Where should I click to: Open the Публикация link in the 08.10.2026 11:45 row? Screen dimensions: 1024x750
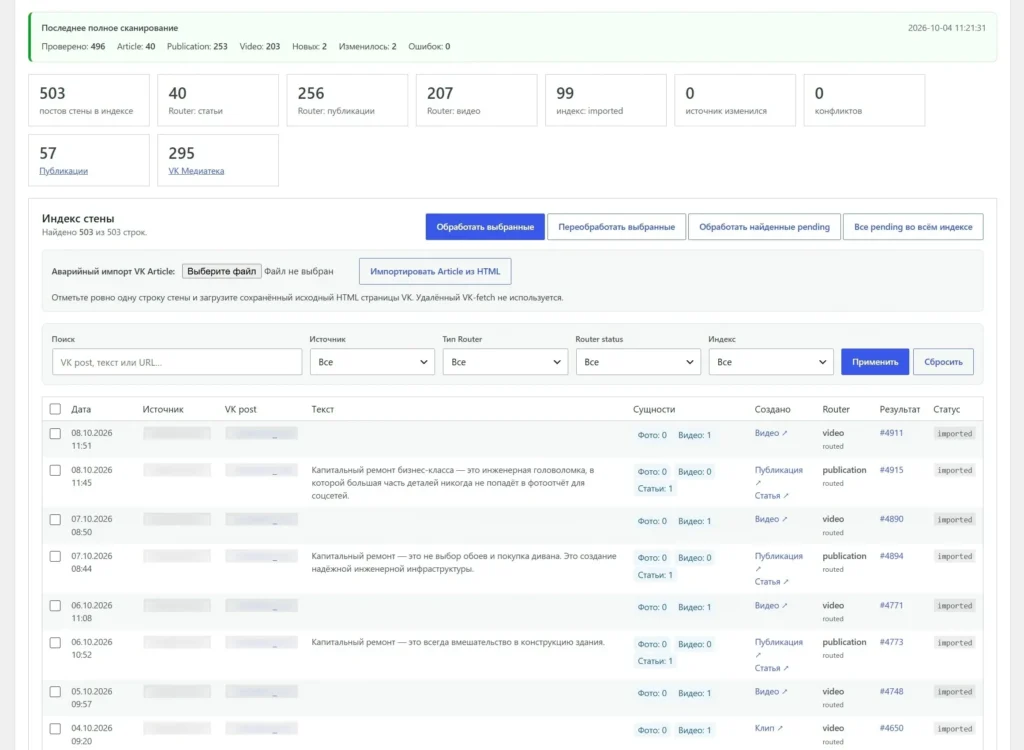click(778, 470)
